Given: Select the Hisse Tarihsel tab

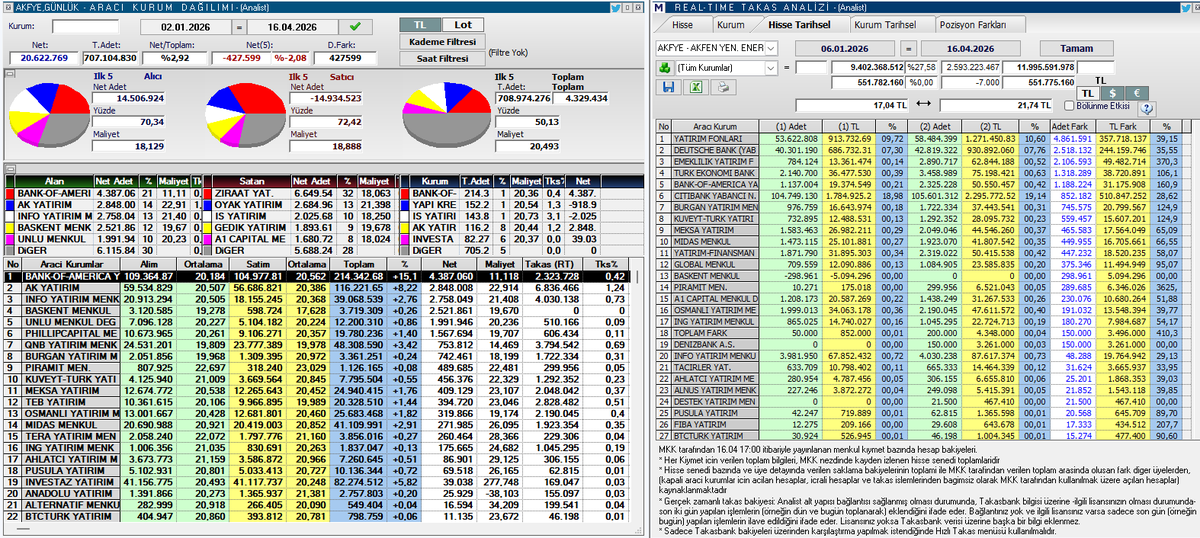Looking at the screenshot, I should pos(801,24).
